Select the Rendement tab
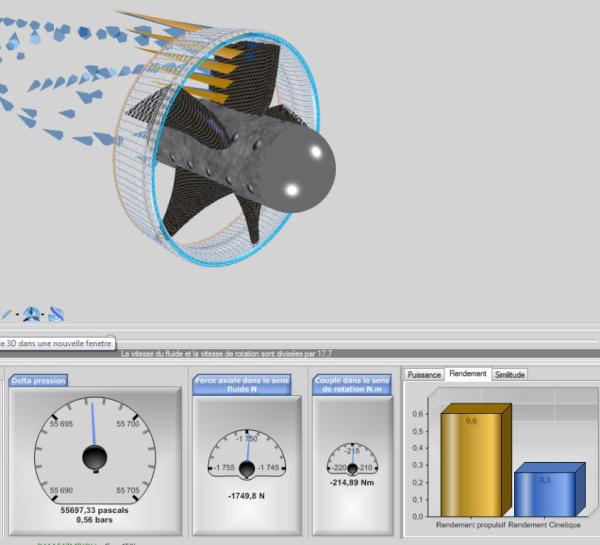The width and height of the screenshot is (600, 545). (x=468, y=374)
